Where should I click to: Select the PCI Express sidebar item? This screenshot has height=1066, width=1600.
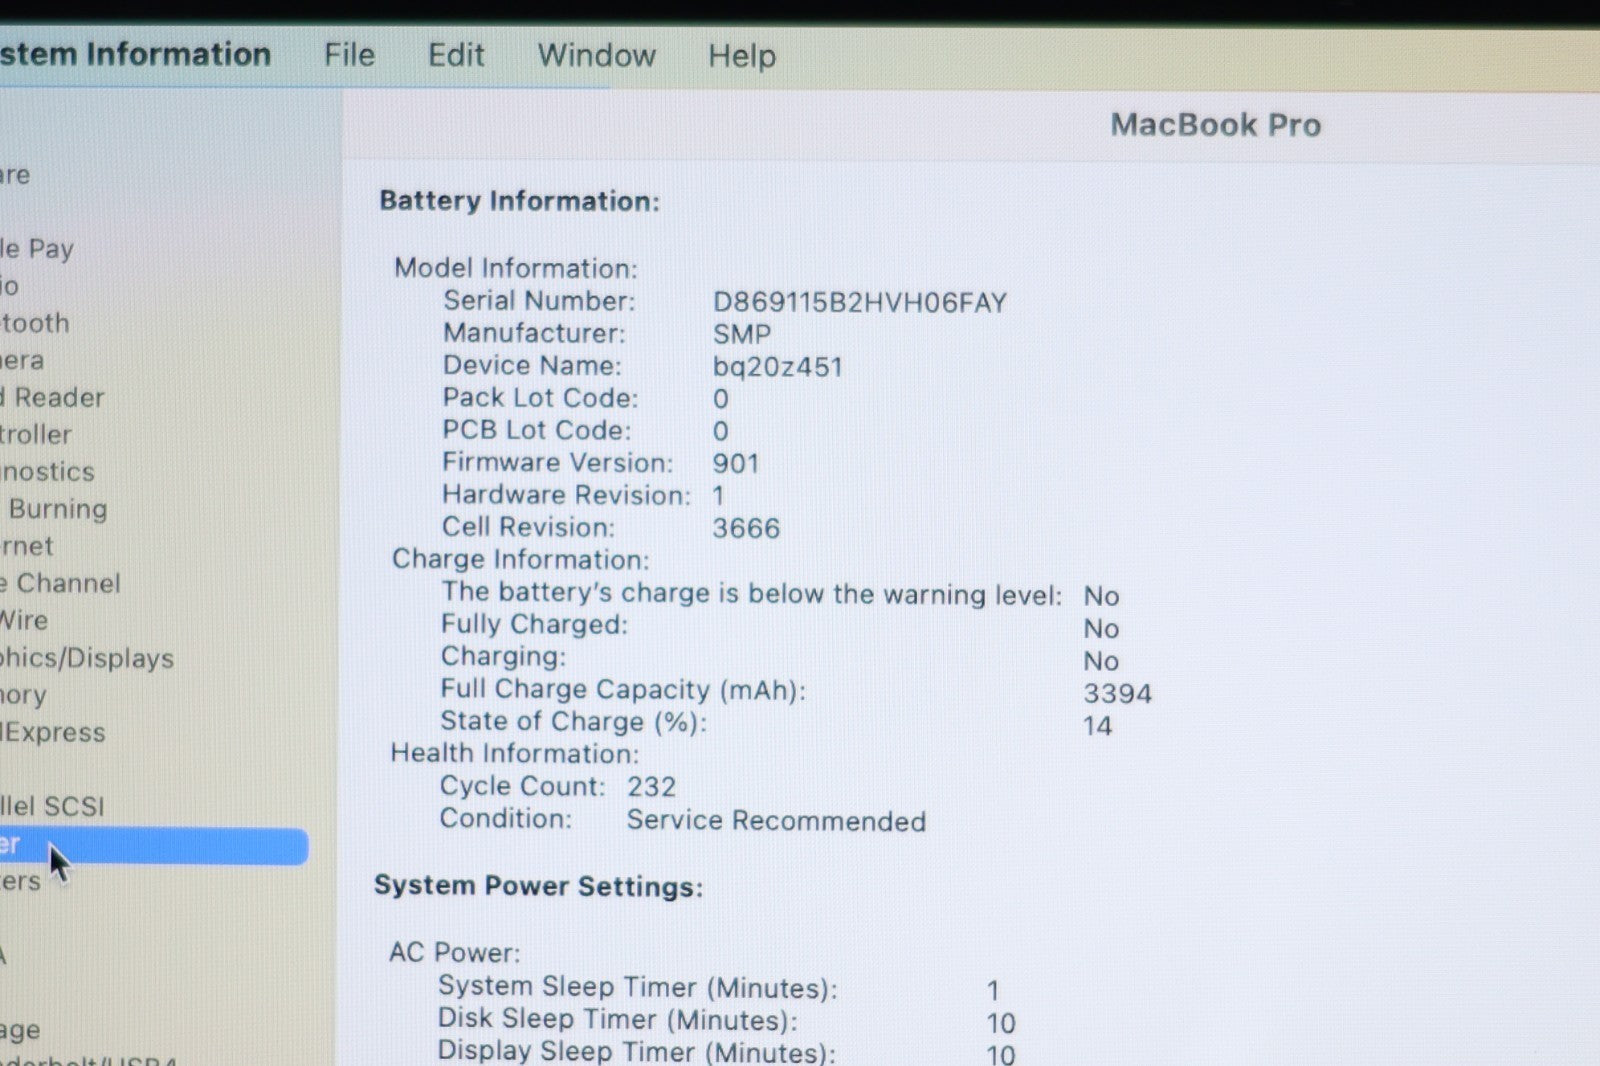[x=52, y=732]
